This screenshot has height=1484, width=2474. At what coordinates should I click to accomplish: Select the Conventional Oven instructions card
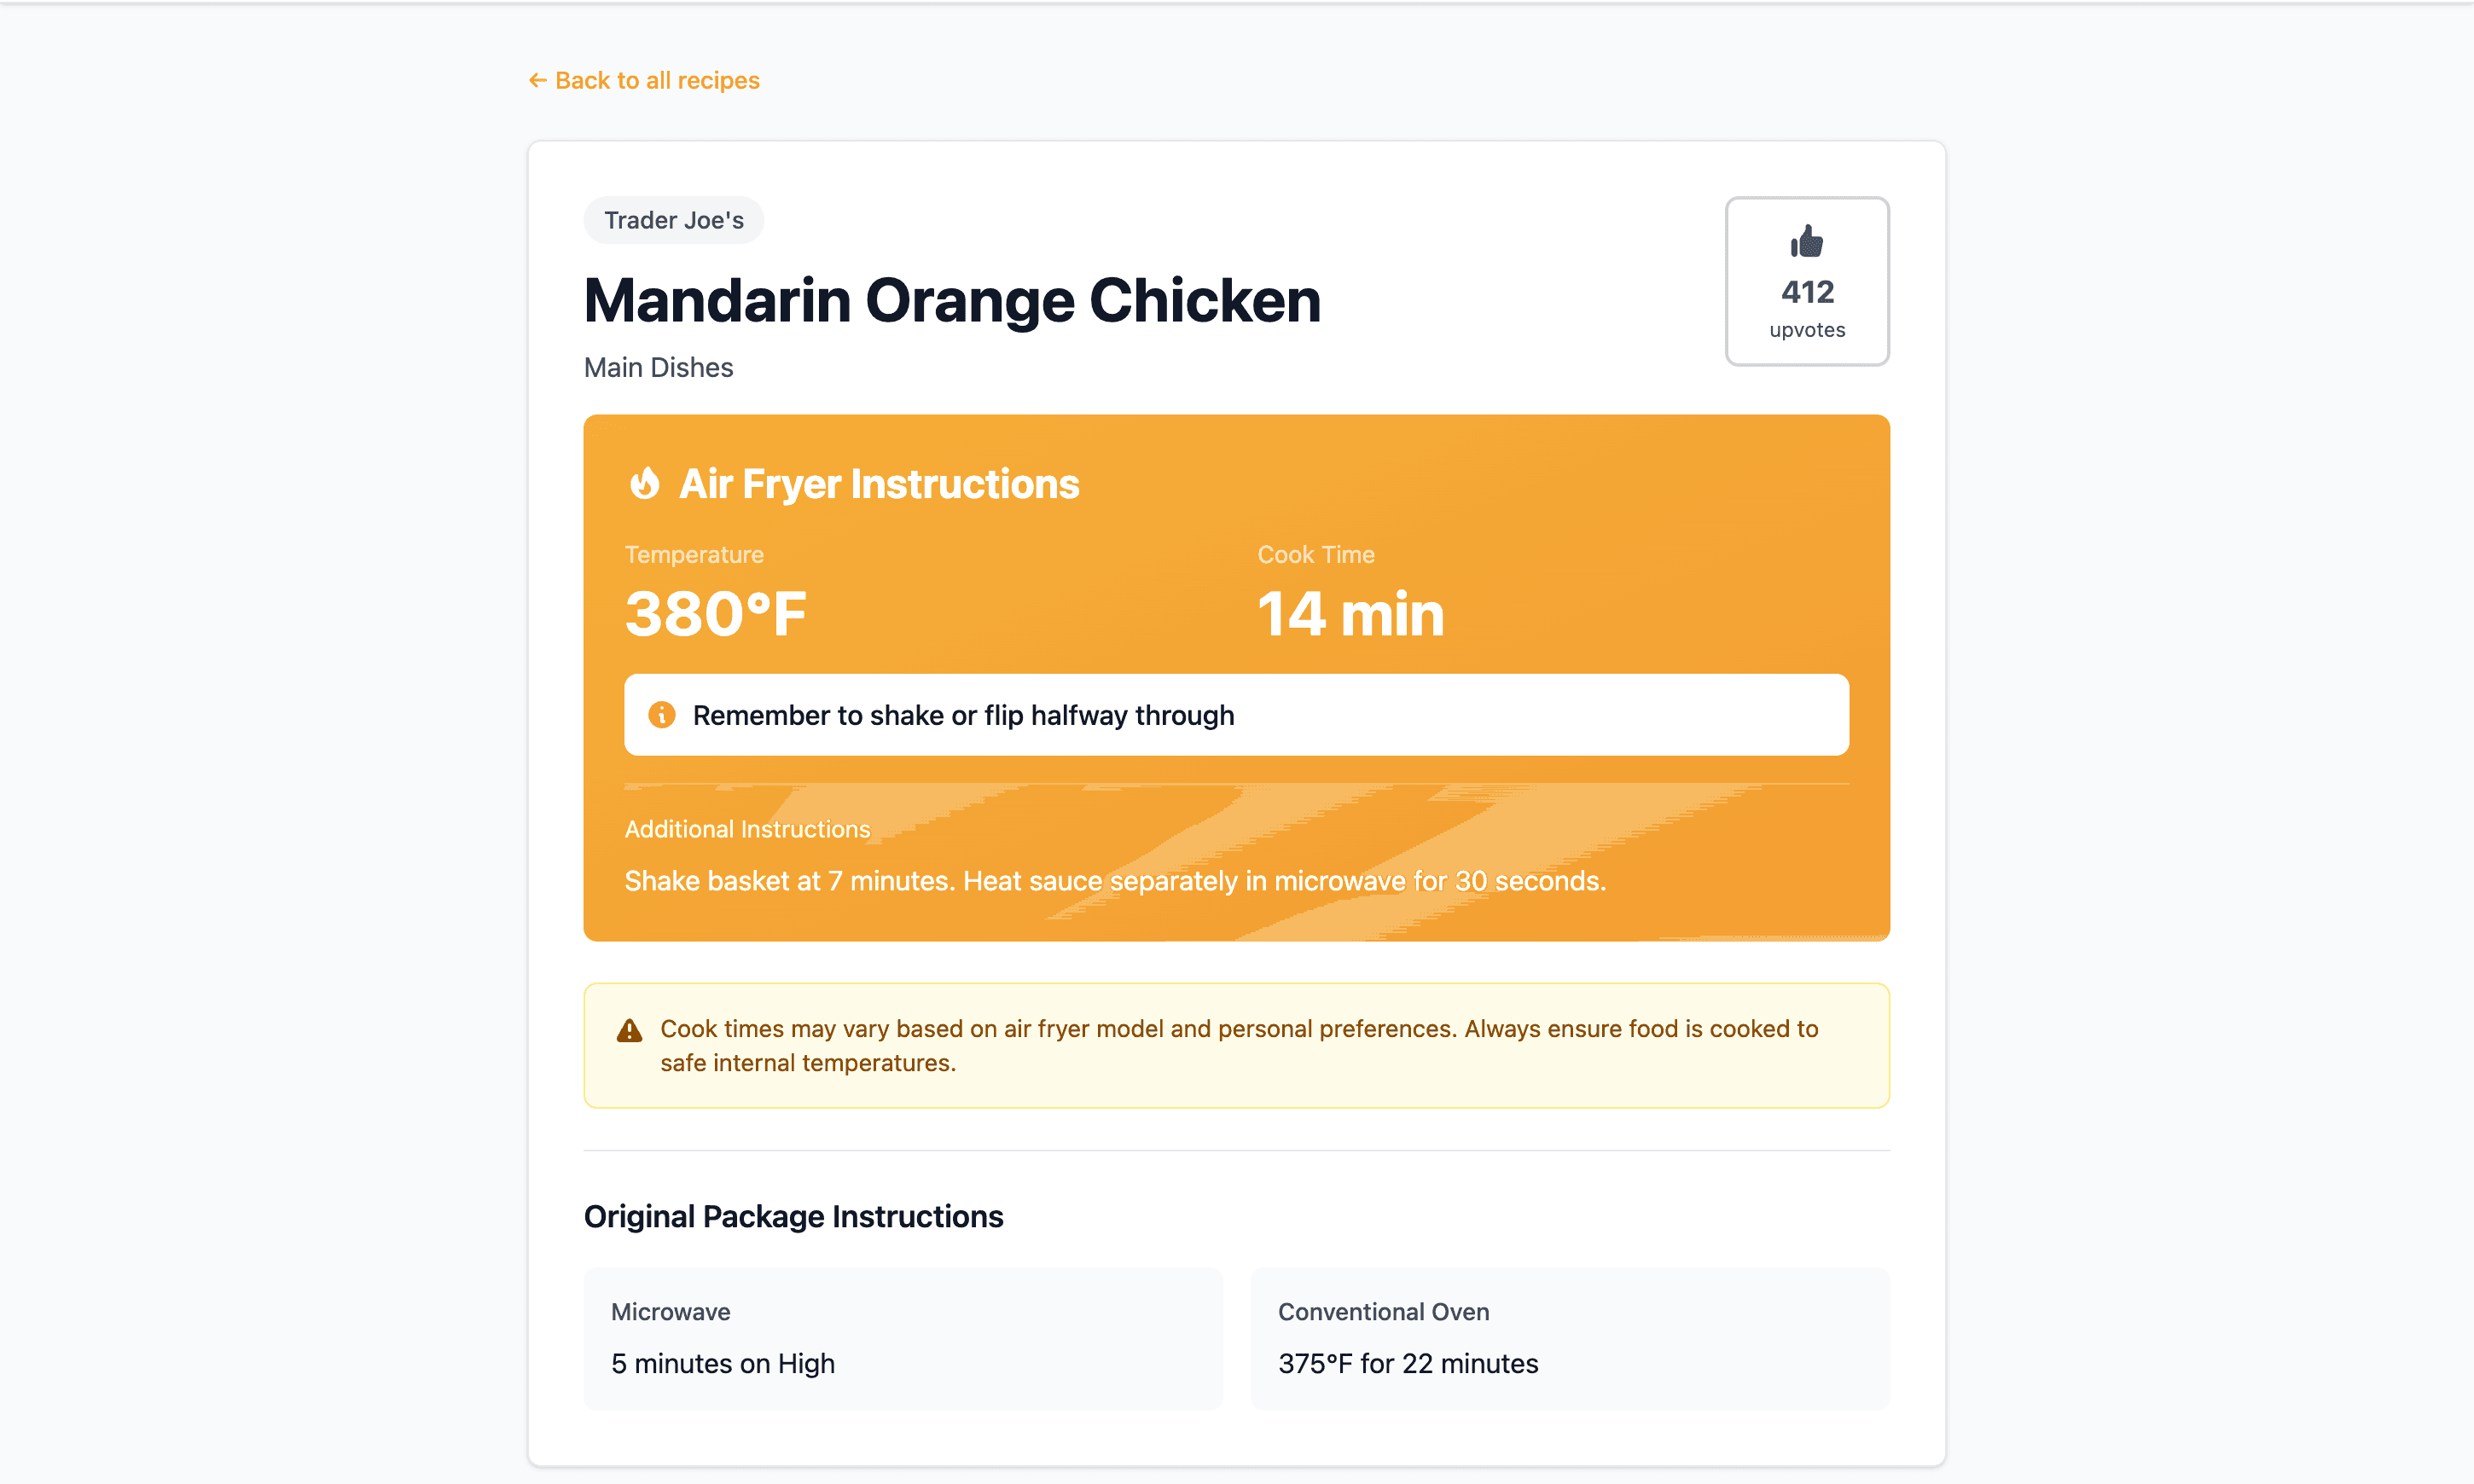coord(1569,1338)
